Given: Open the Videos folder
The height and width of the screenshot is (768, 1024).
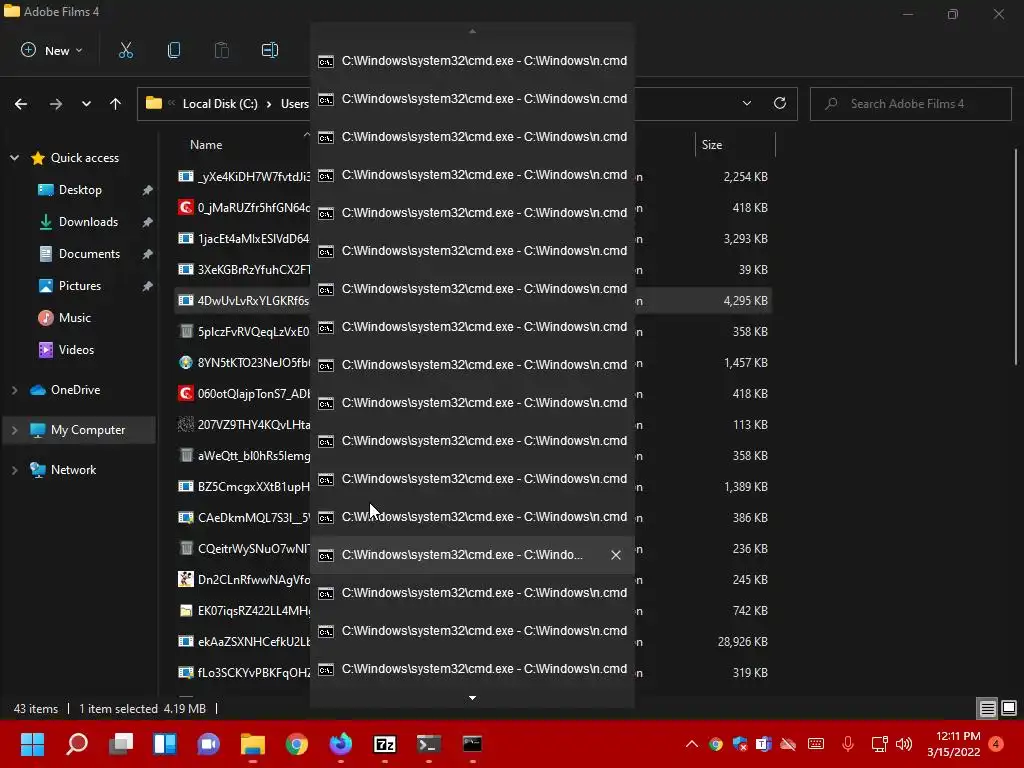Looking at the screenshot, I should [x=76, y=350].
